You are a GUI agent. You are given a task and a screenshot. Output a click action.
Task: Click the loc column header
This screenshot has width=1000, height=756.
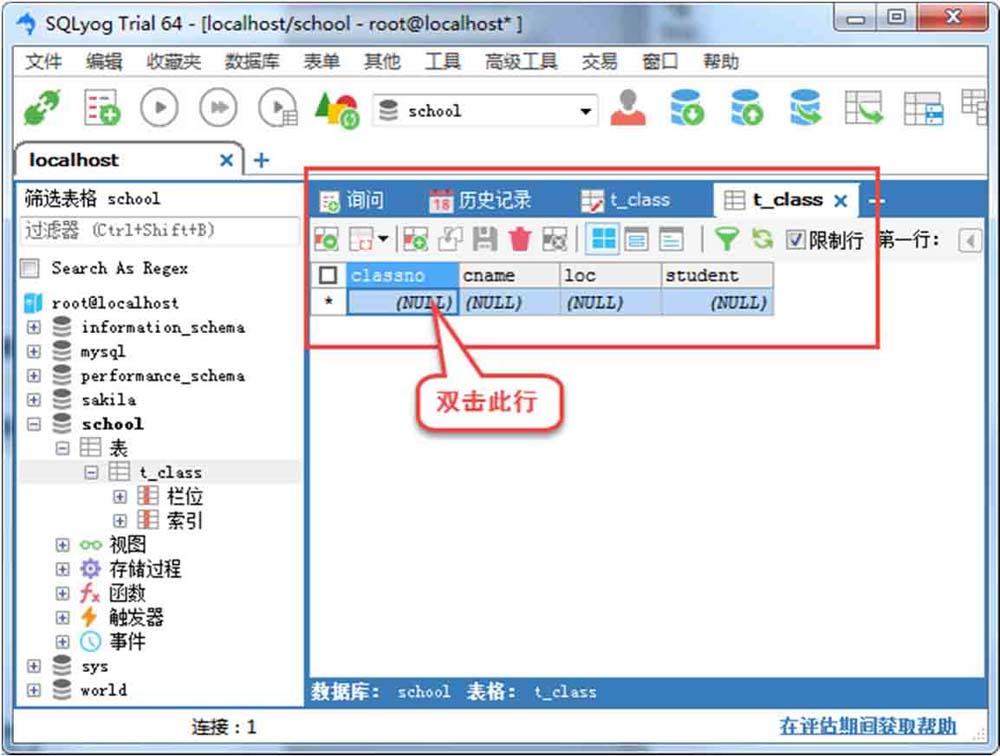pos(610,276)
